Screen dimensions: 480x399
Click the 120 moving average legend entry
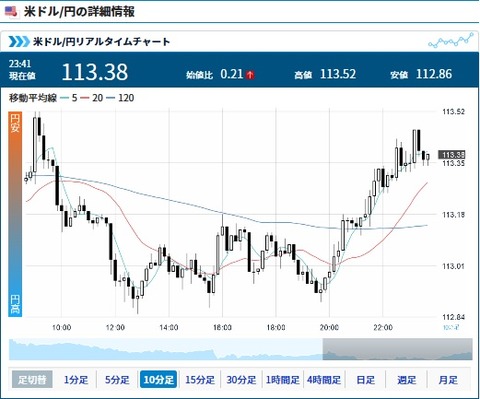point(121,98)
